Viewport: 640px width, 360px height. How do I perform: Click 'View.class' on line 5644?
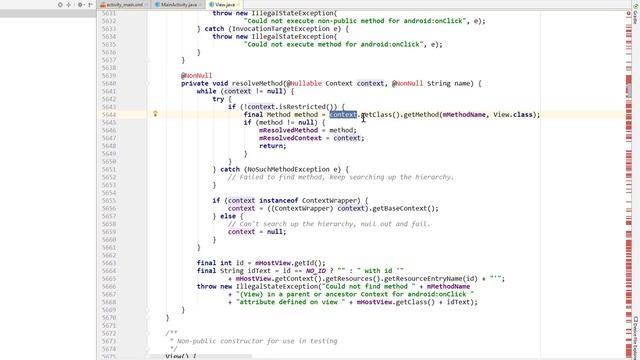click(x=513, y=115)
